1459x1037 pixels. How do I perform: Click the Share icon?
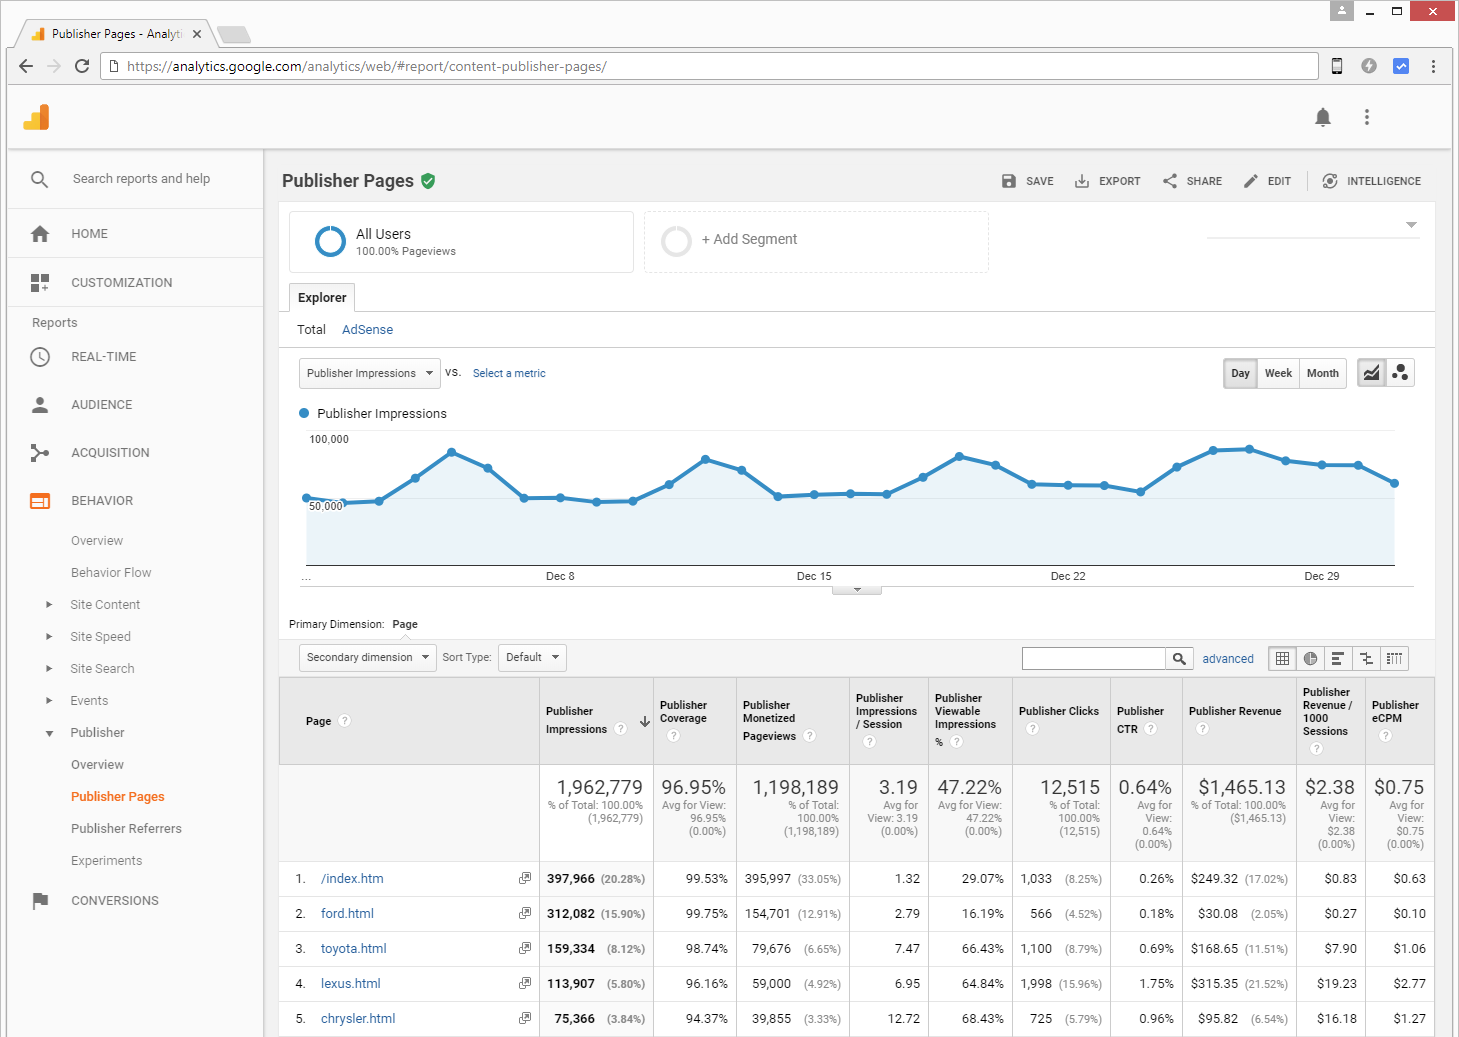click(1170, 181)
